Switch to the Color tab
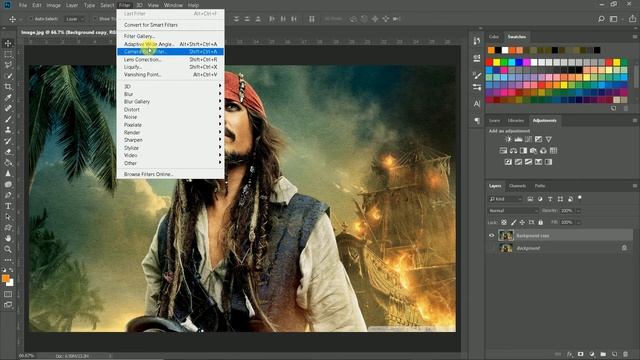The width and height of the screenshot is (640, 360). click(494, 37)
